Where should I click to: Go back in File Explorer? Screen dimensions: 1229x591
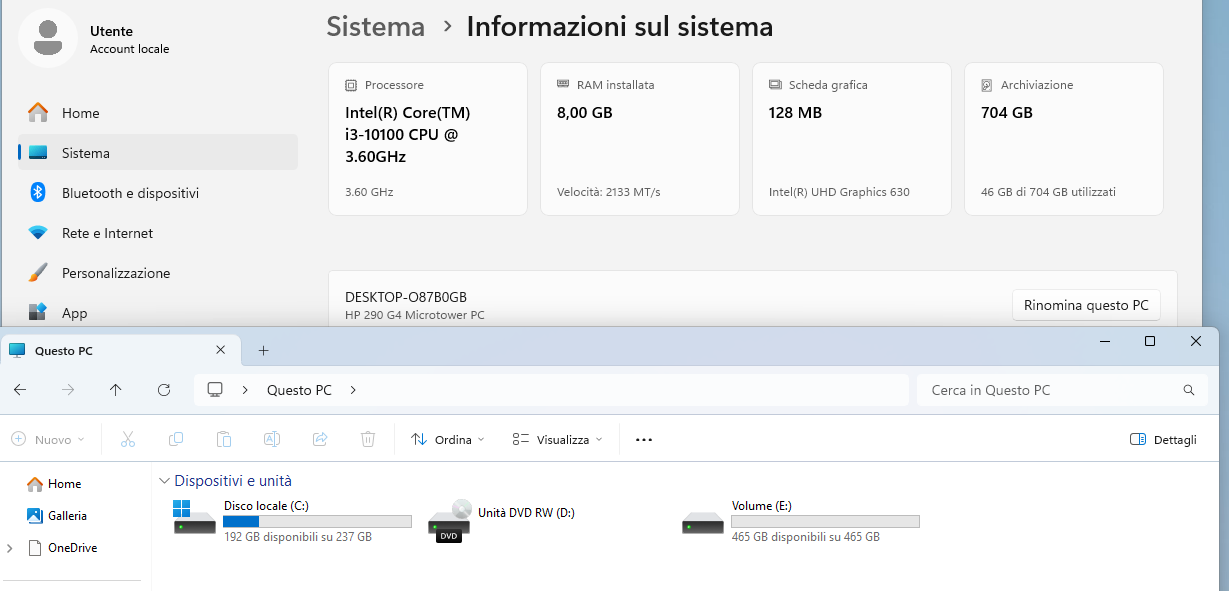[x=20, y=390]
